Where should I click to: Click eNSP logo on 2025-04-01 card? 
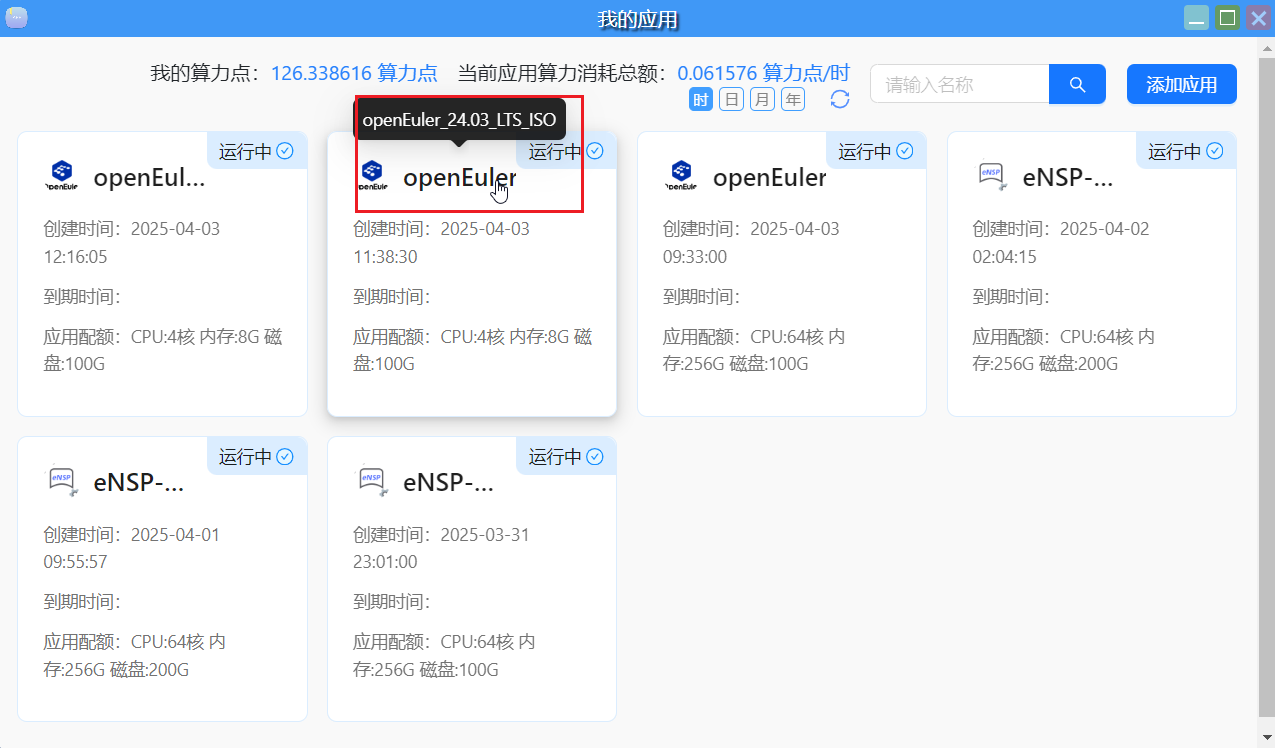click(62, 481)
